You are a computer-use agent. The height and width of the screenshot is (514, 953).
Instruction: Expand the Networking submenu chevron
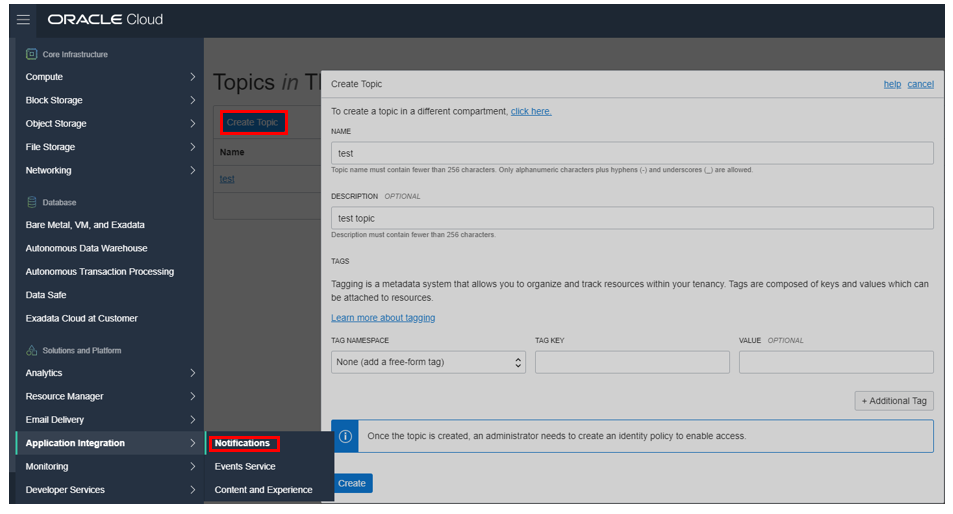pos(193,170)
